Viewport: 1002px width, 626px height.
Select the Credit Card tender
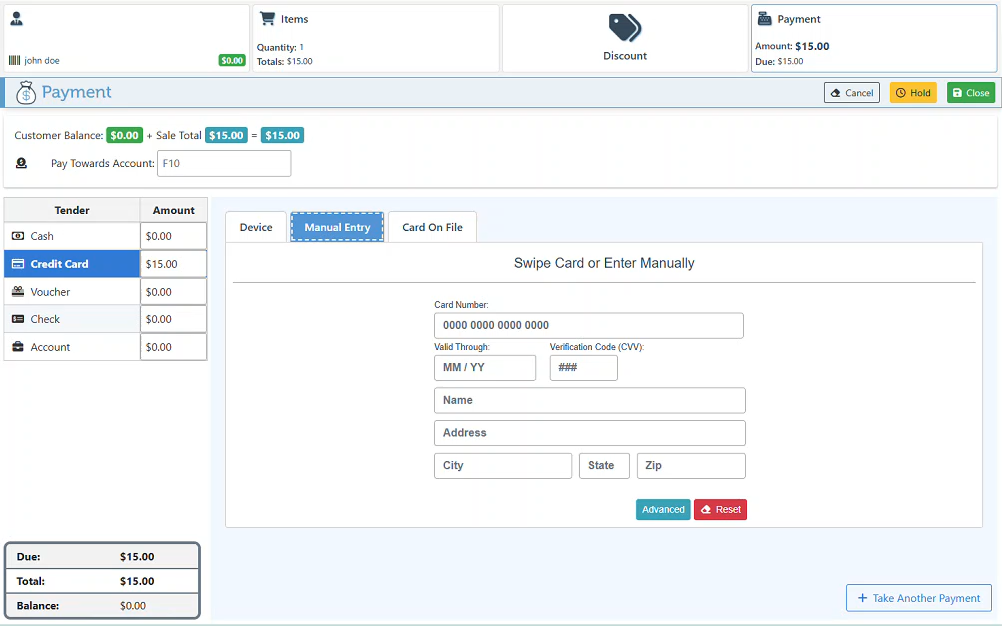click(x=72, y=264)
